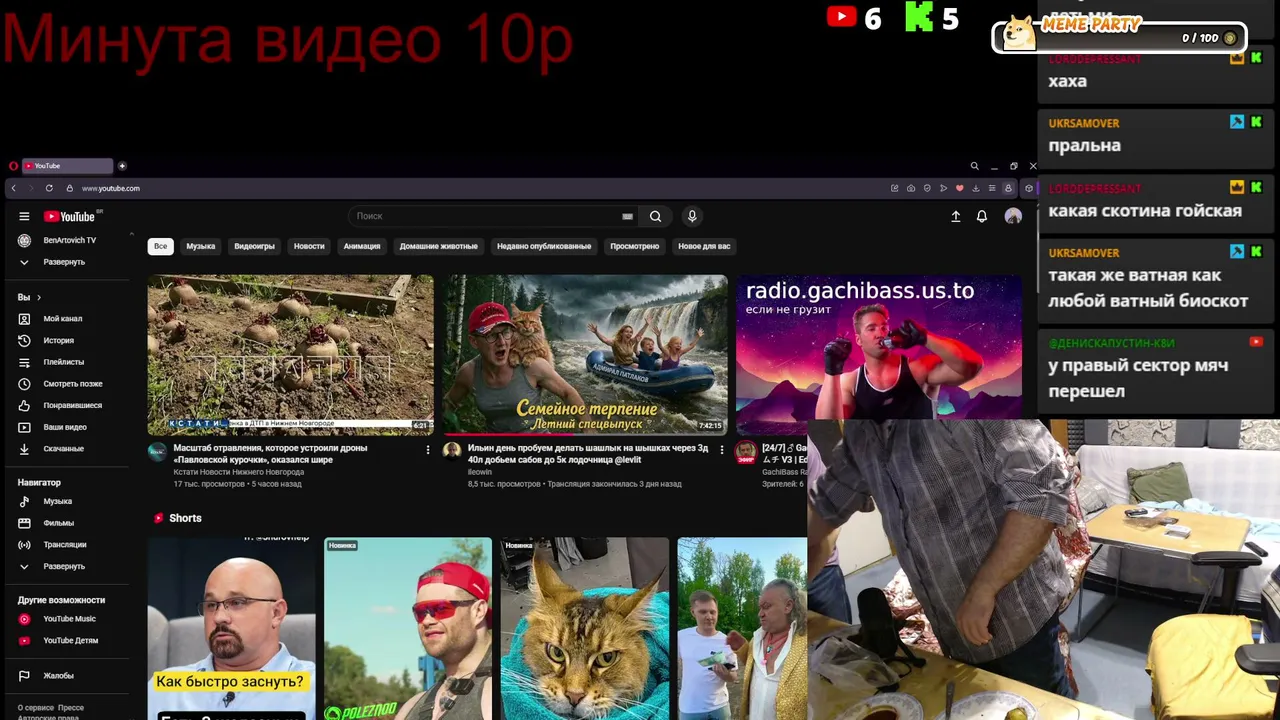Image resolution: width=1280 pixels, height=720 pixels.
Task: Open Opera easy setup sliders icon
Action: 992,188
